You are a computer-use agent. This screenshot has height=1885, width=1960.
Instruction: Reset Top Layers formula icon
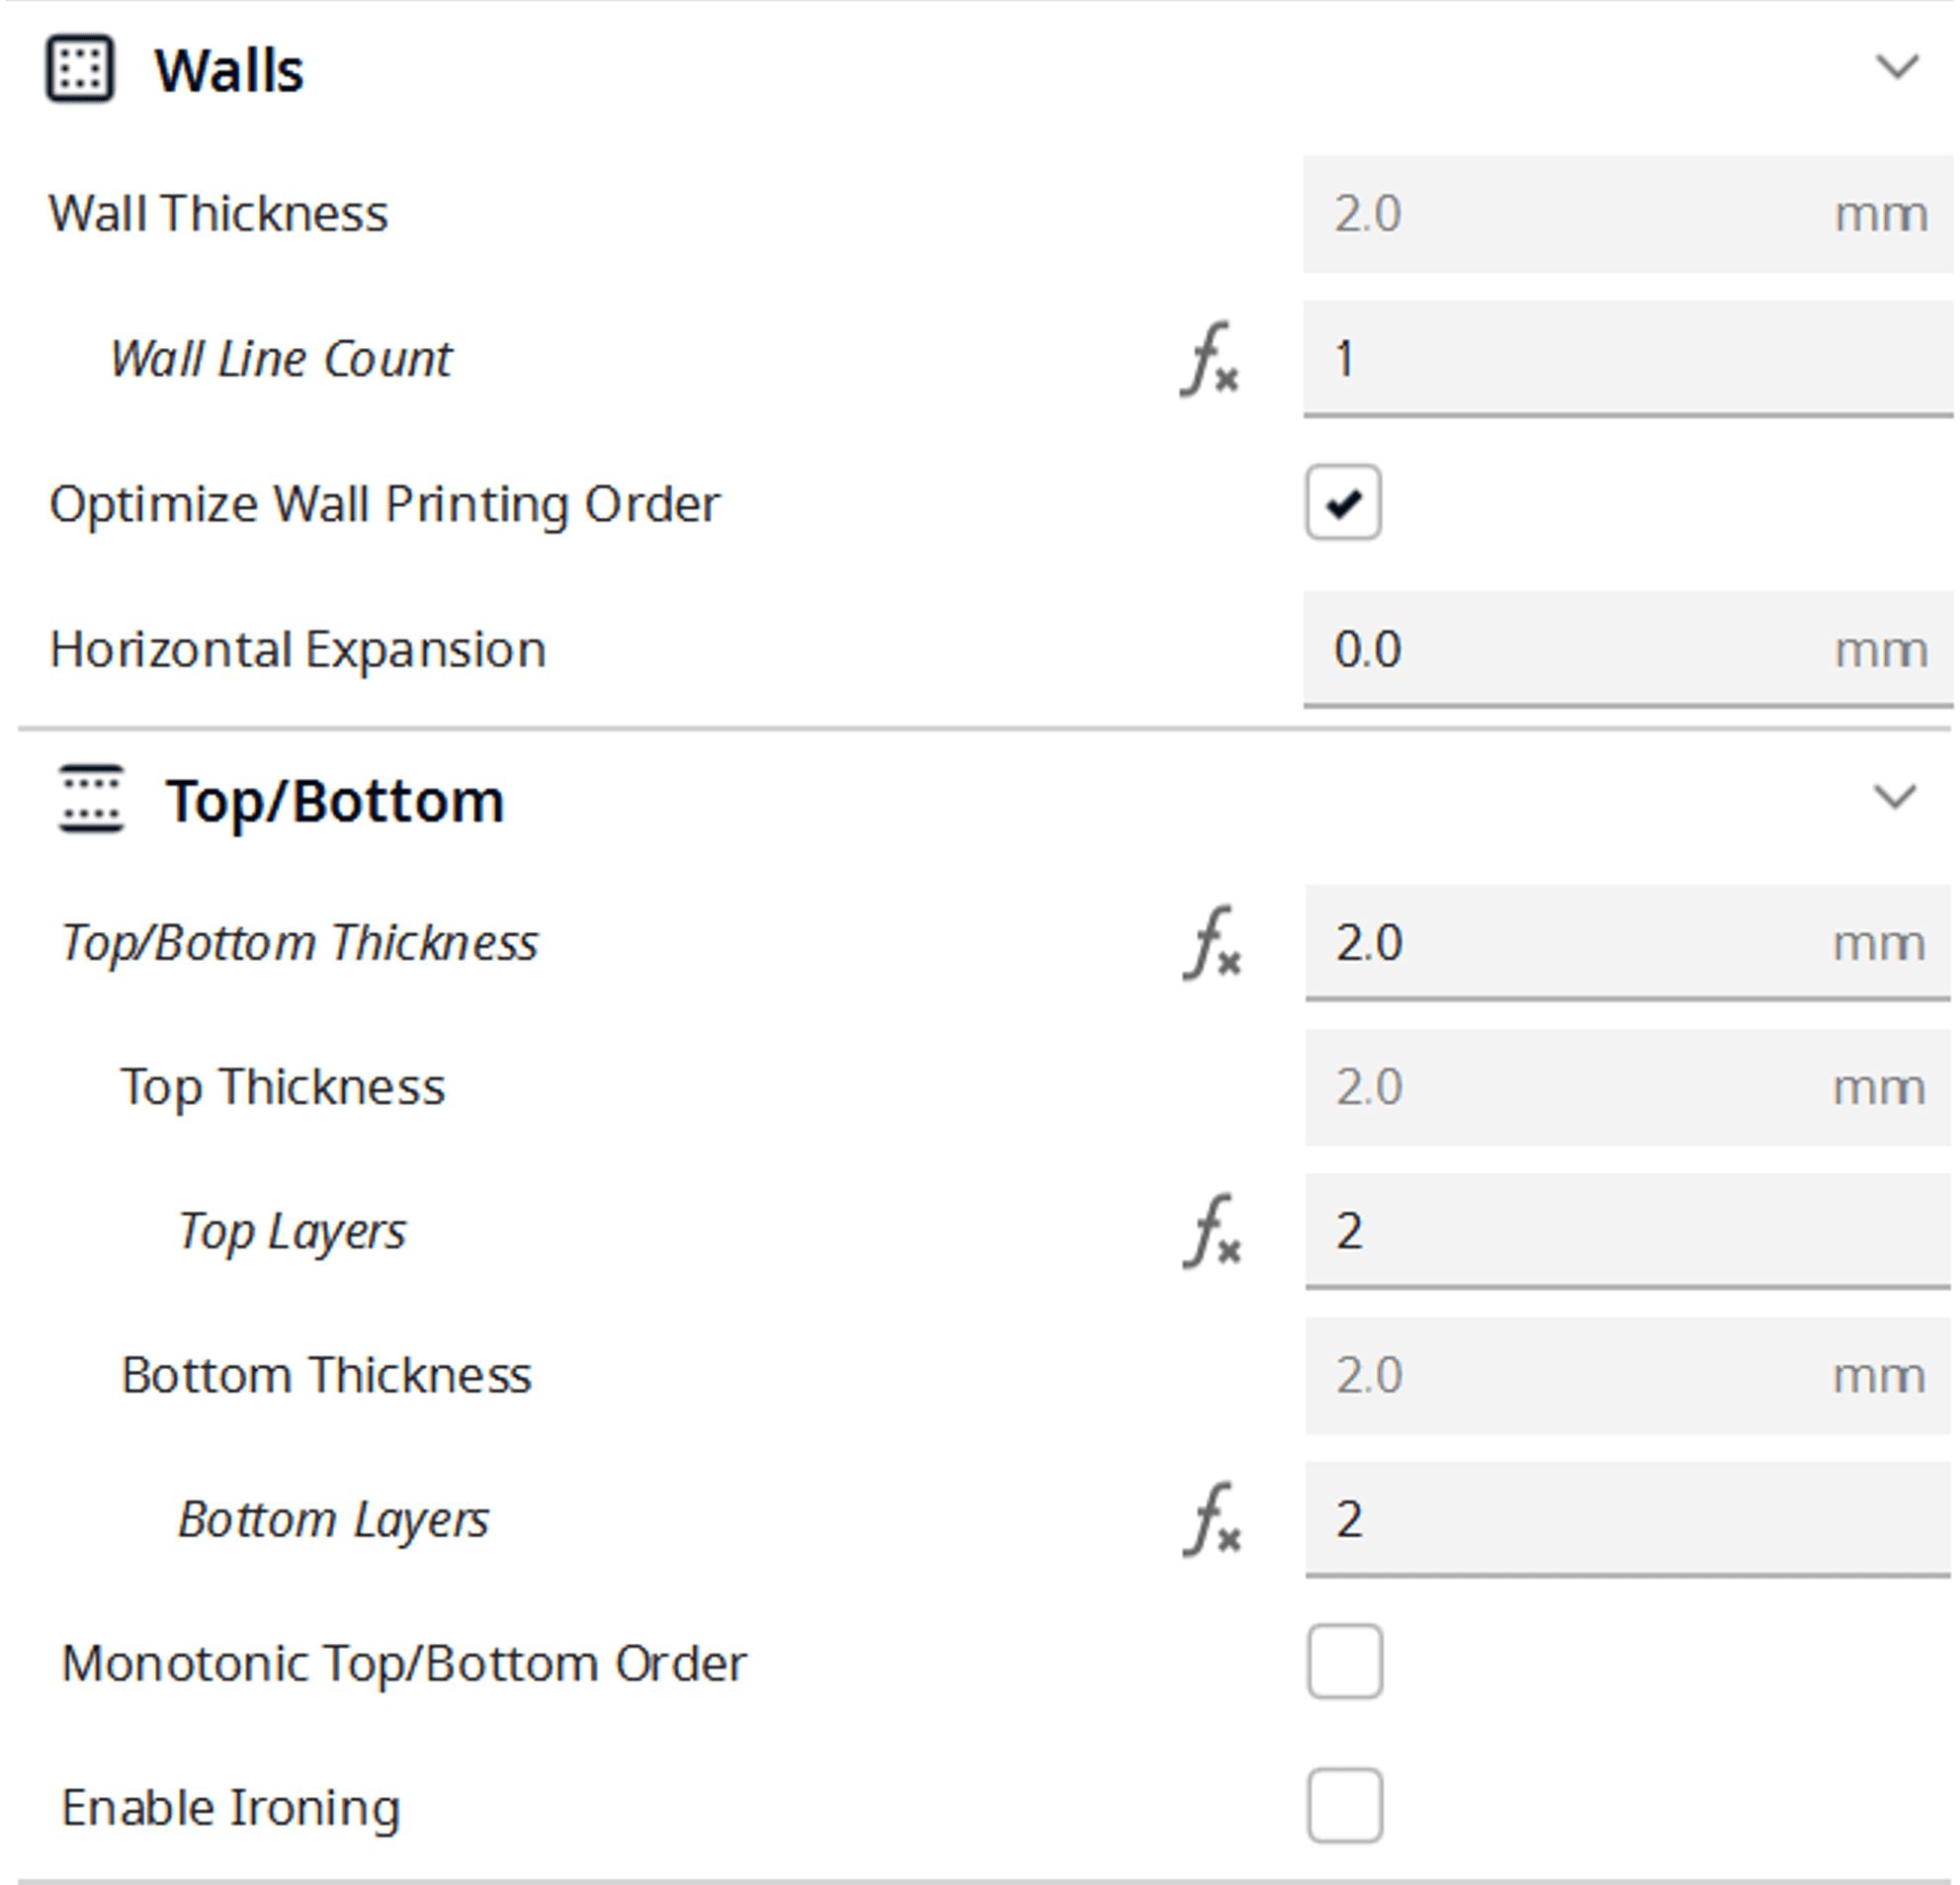coord(1212,1231)
